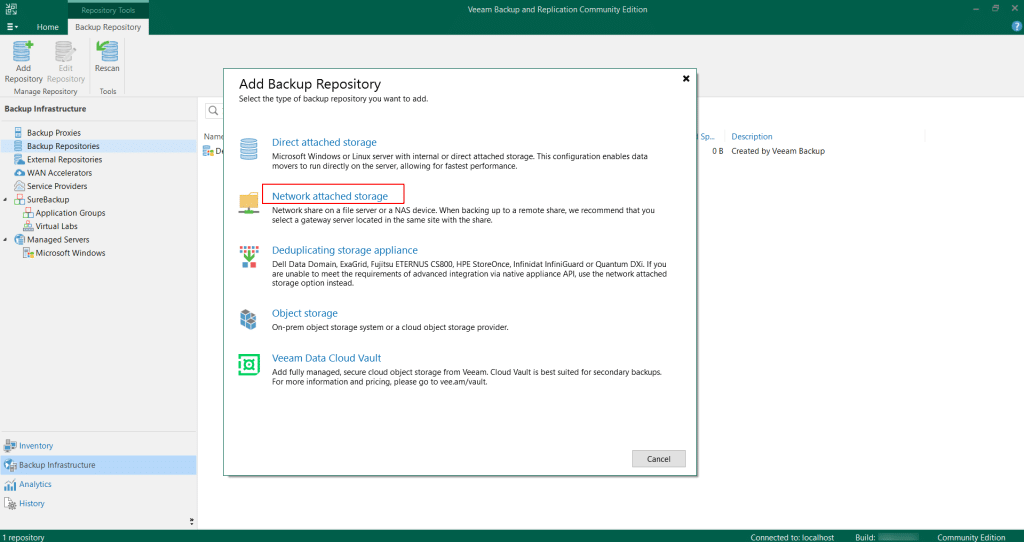Click the Name column header
The image size is (1024, 542).
tap(214, 136)
